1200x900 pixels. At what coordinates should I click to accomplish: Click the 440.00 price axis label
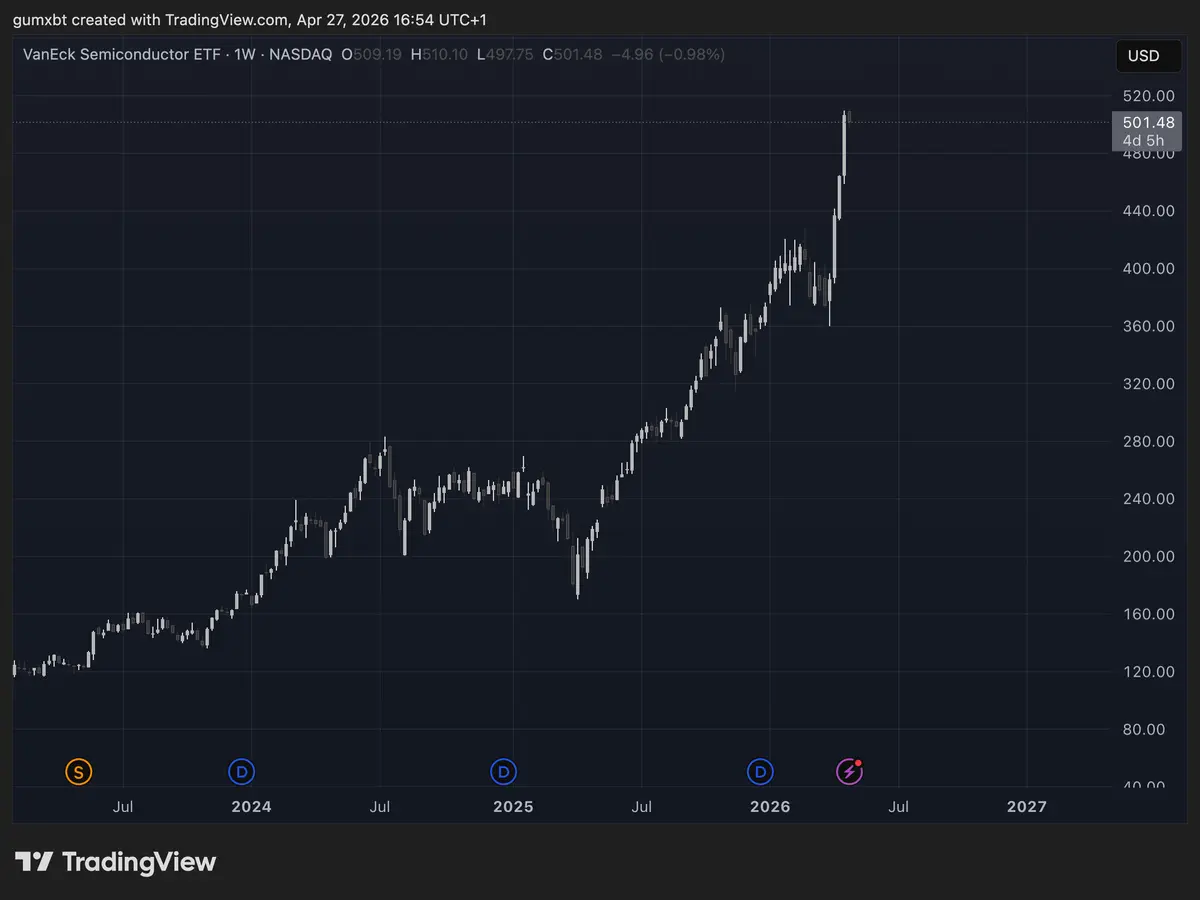pos(1149,211)
